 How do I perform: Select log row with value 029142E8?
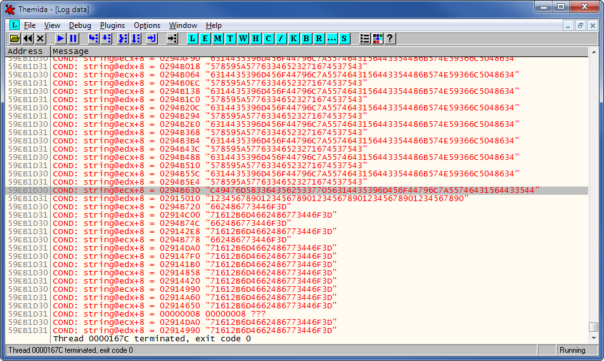pyautogui.click(x=297, y=232)
